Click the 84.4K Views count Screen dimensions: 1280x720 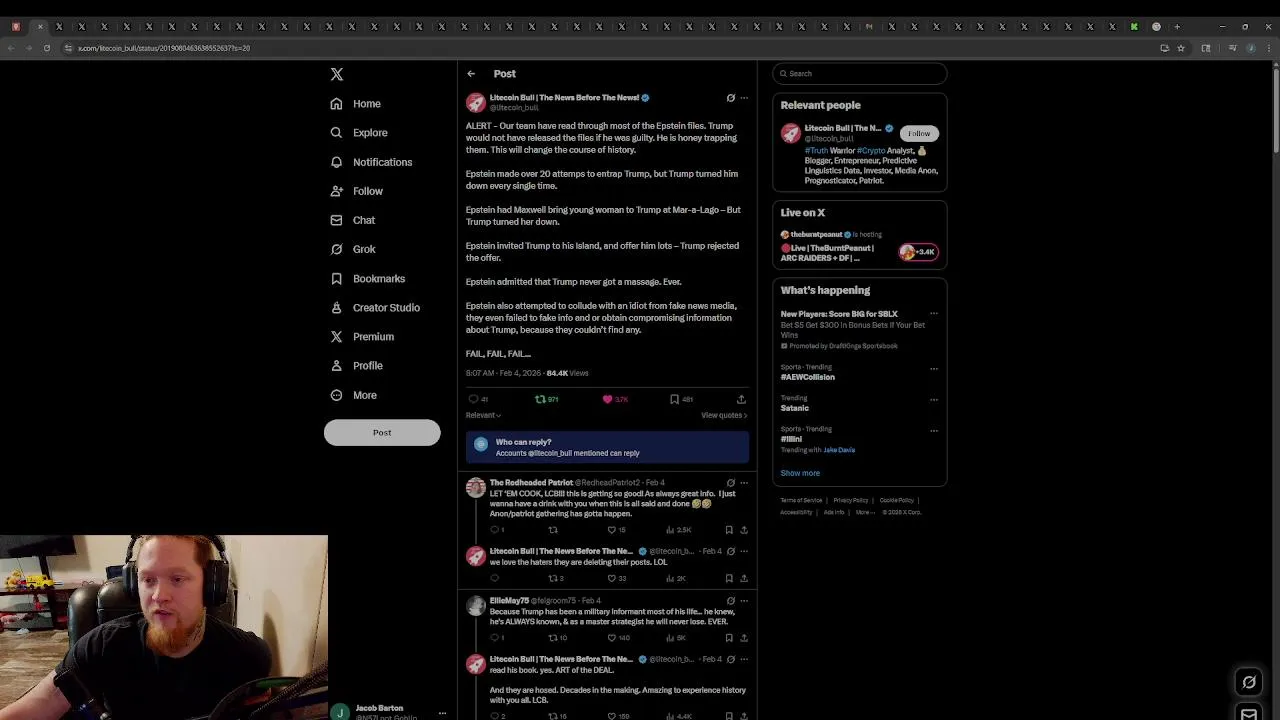(567, 373)
